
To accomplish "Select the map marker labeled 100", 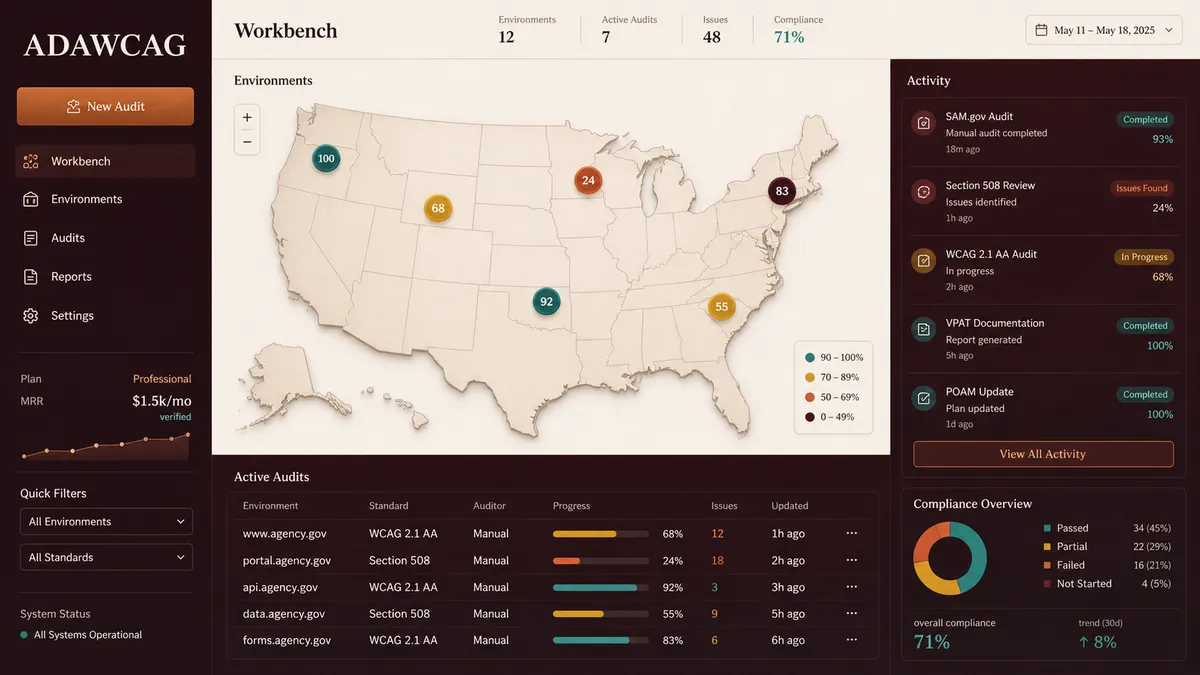I will pyautogui.click(x=325, y=158).
